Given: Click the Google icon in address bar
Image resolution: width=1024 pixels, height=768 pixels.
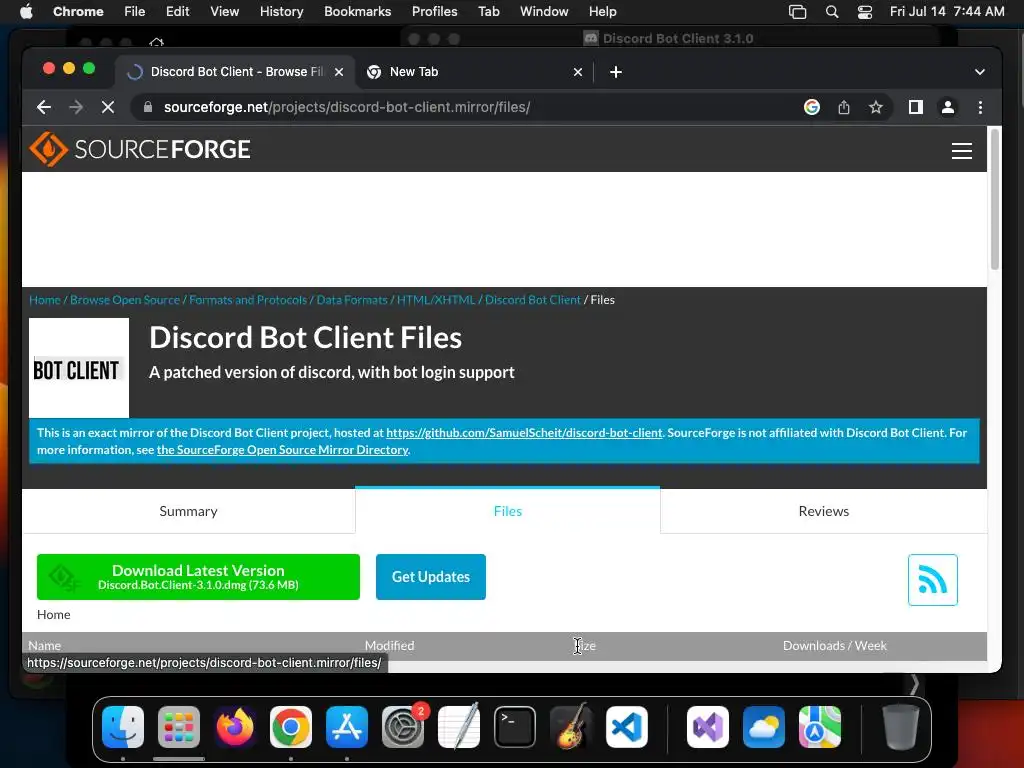Looking at the screenshot, I should pyautogui.click(x=812, y=107).
